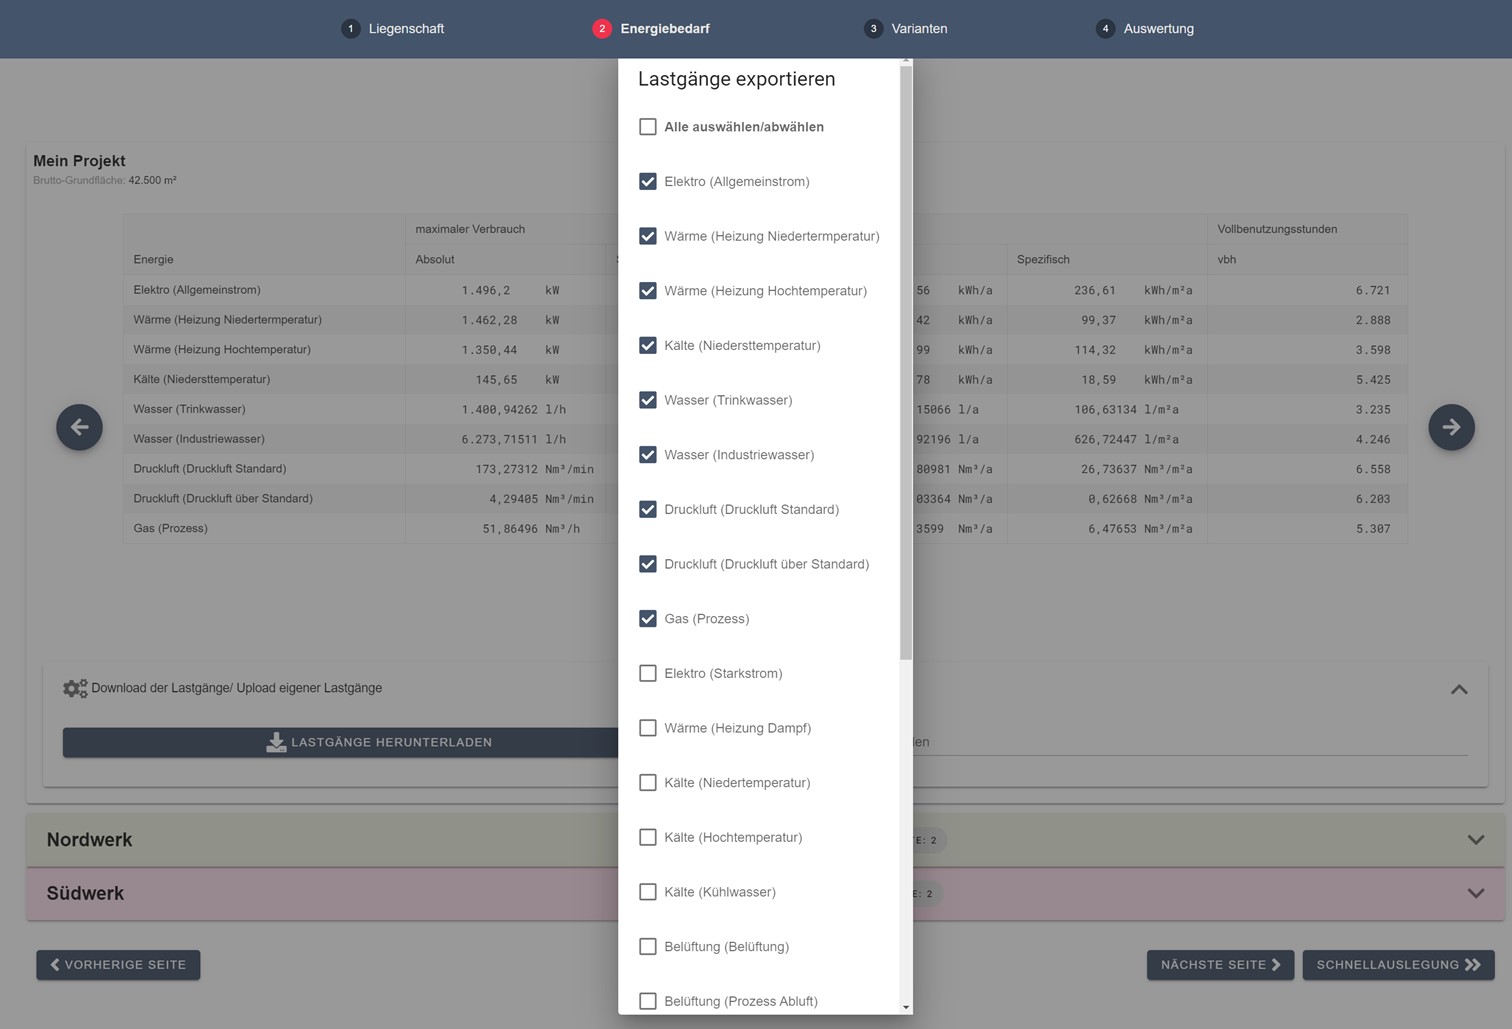Check Kälte (Kühlwasser) option

pyautogui.click(x=648, y=892)
